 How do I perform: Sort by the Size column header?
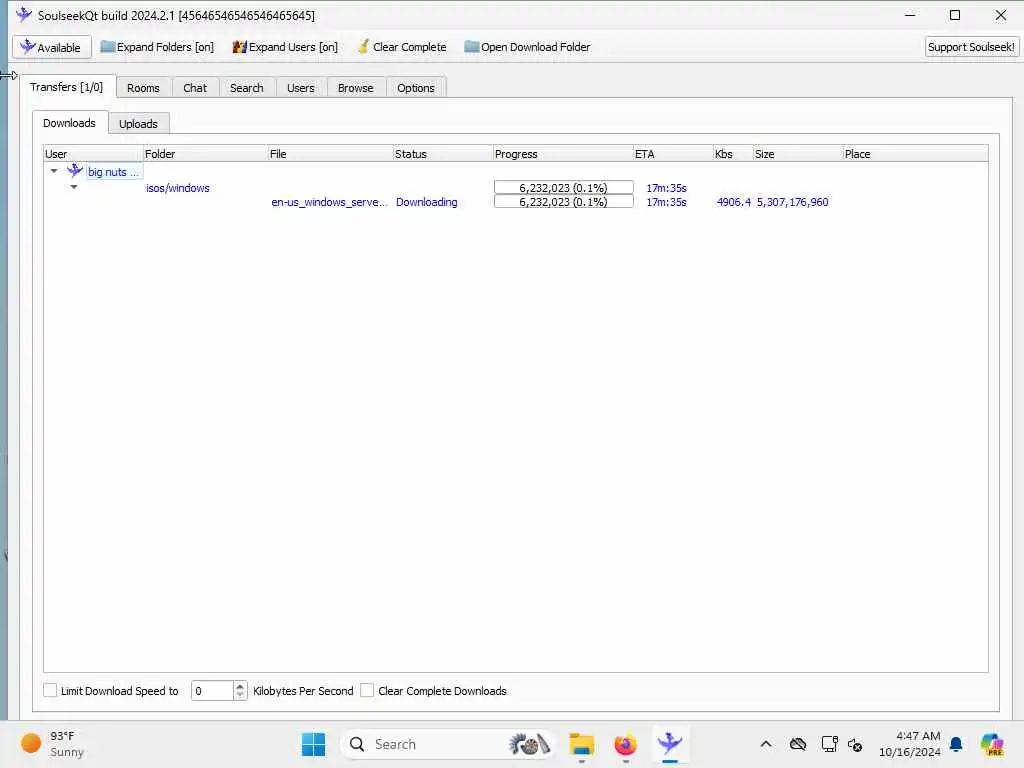[x=797, y=154]
